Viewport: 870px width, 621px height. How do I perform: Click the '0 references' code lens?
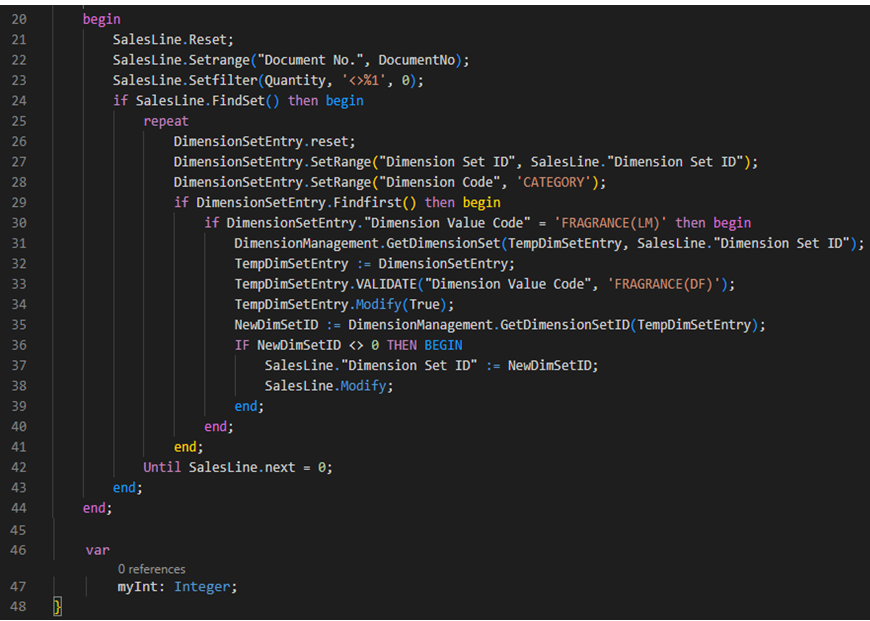tap(151, 569)
